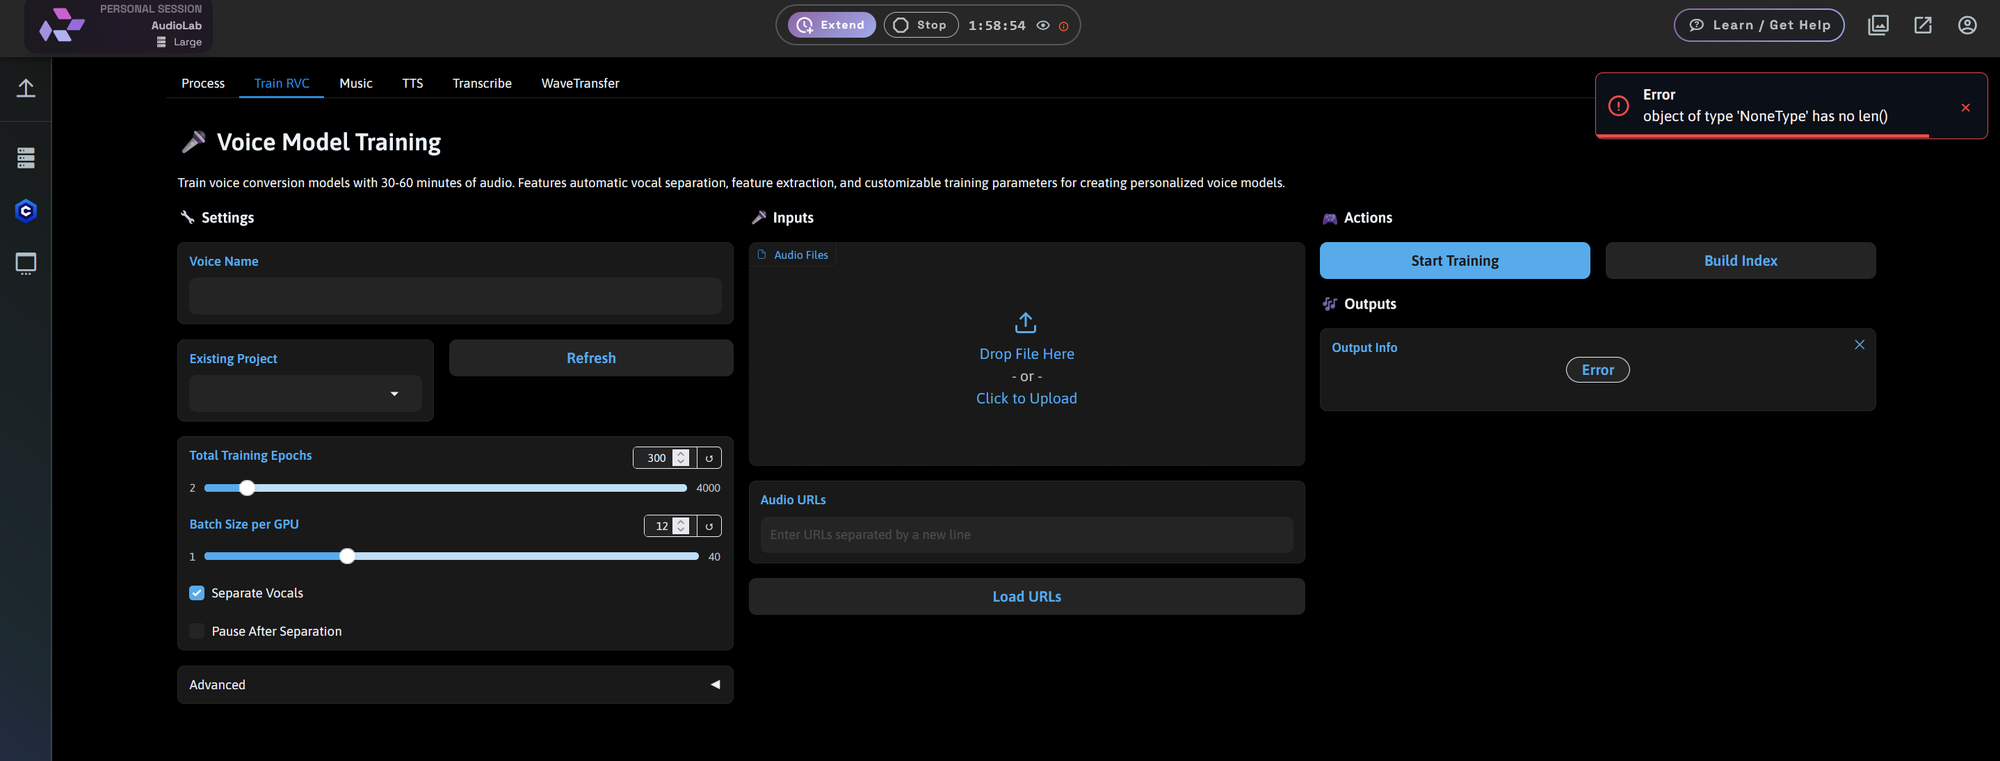Click the app logo at top left
This screenshot has width=2000, height=761.
tap(62, 26)
